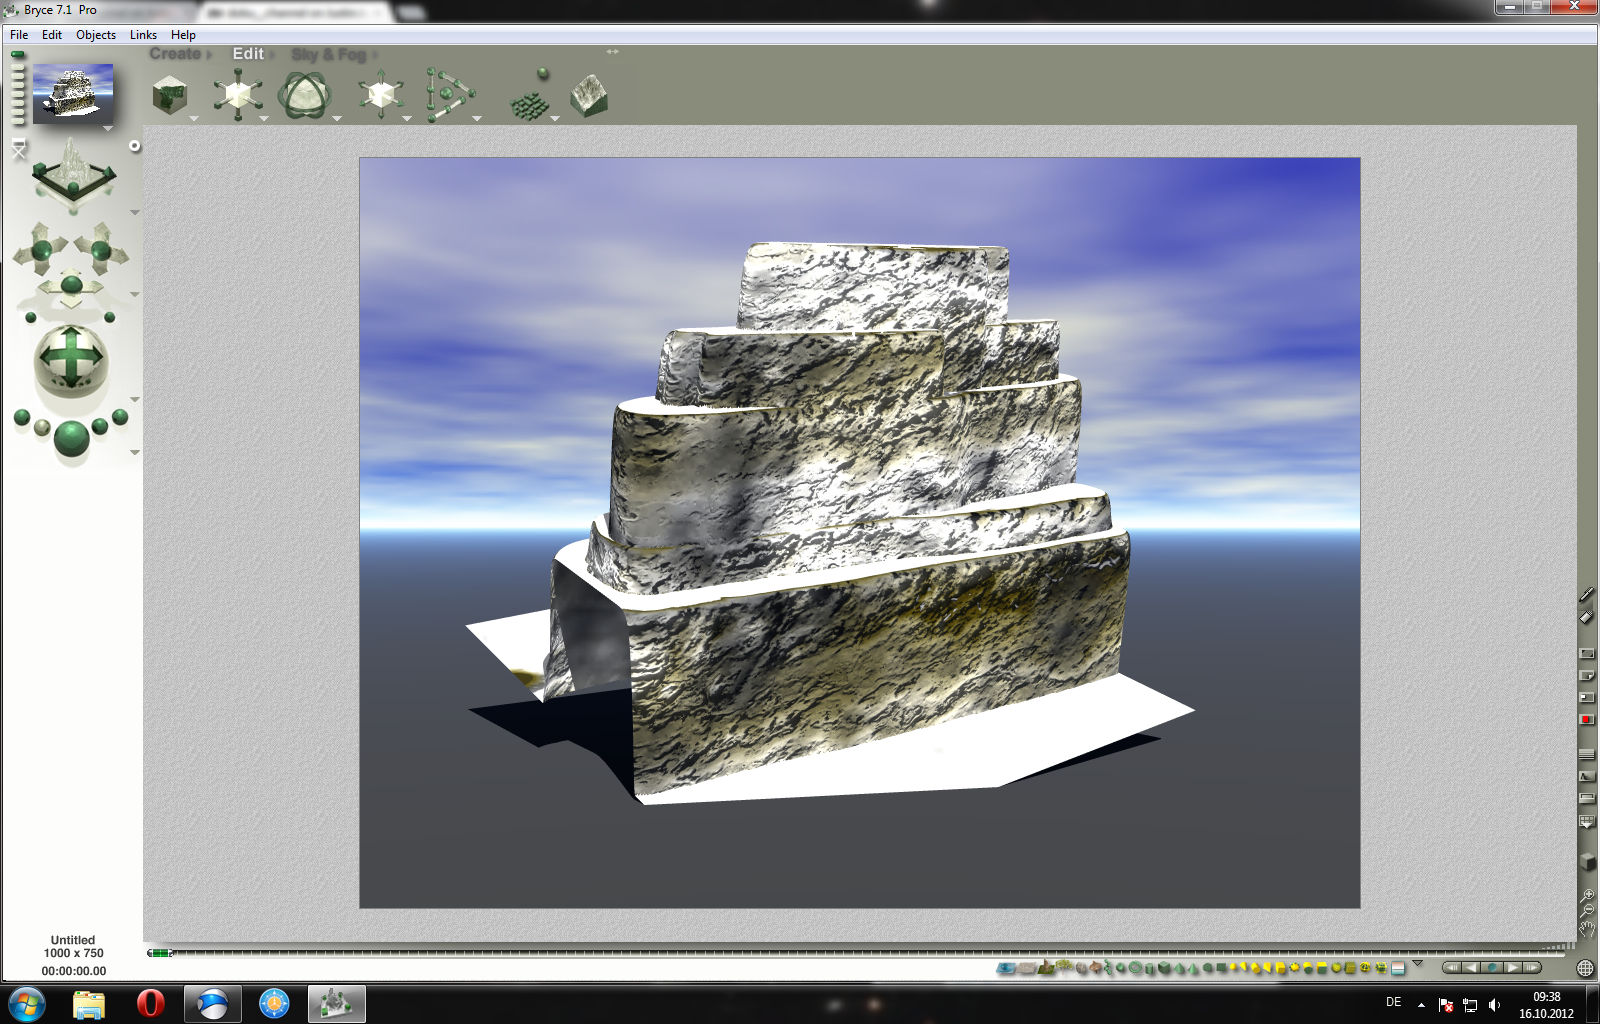The height and width of the screenshot is (1024, 1600).
Task: Expand the Resize tool options triangle
Action: [264, 119]
